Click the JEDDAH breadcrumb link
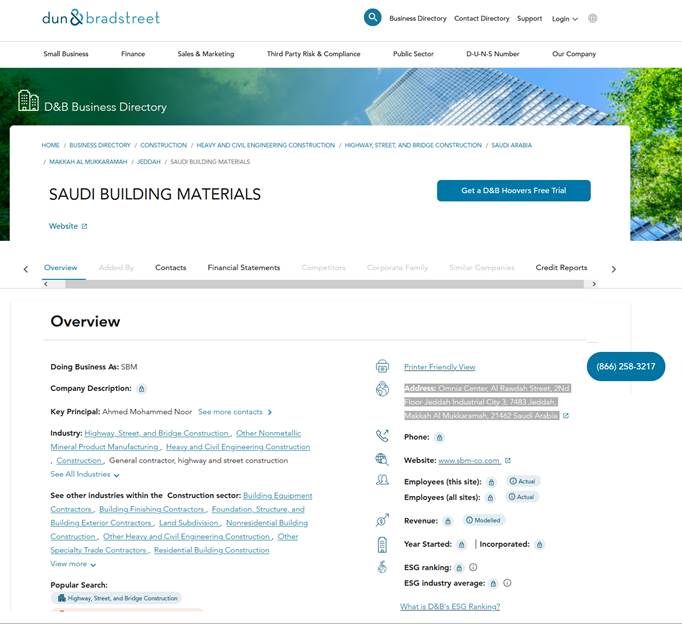The width and height of the screenshot is (682, 624). (149, 162)
